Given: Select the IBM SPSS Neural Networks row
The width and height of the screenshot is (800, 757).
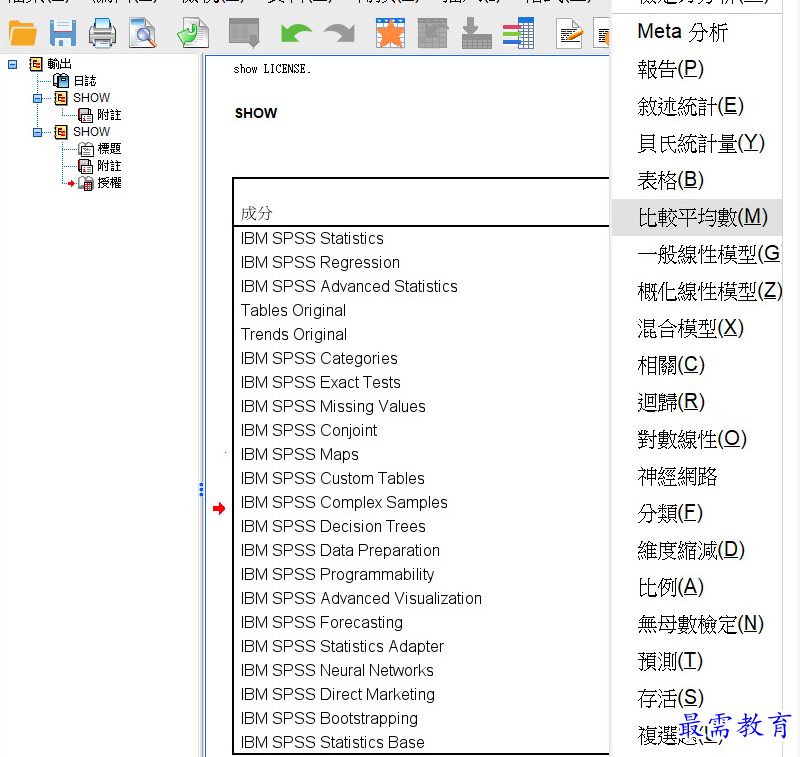Looking at the screenshot, I should 337,670.
